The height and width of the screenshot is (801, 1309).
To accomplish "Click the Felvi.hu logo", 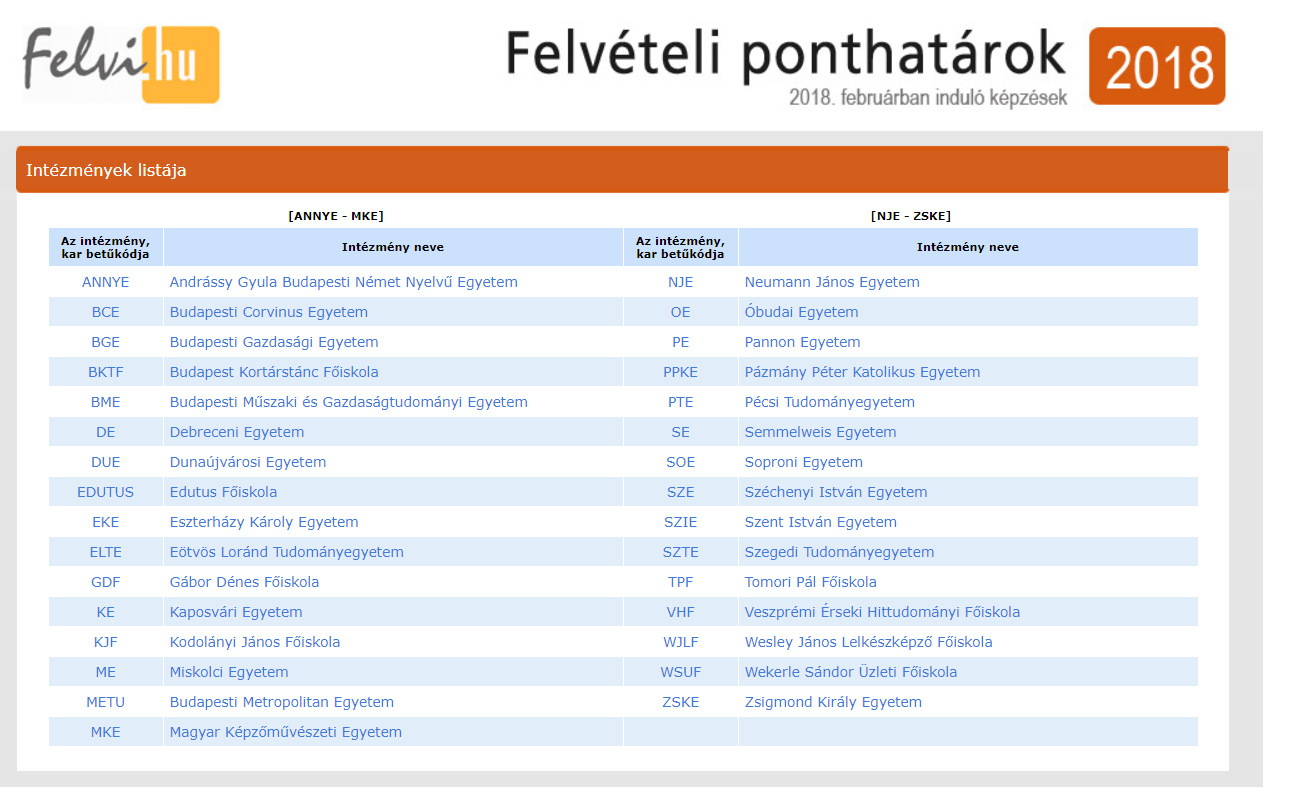I will [x=121, y=64].
